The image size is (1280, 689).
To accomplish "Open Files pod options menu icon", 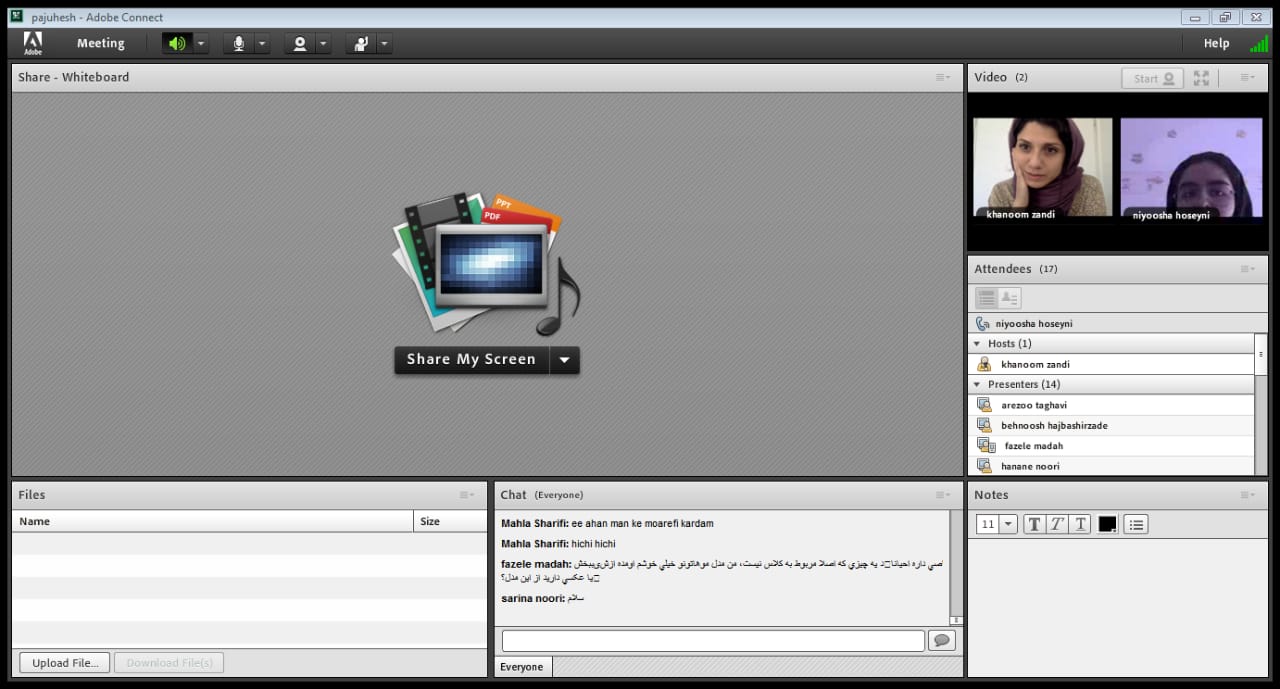I will pyautogui.click(x=467, y=495).
